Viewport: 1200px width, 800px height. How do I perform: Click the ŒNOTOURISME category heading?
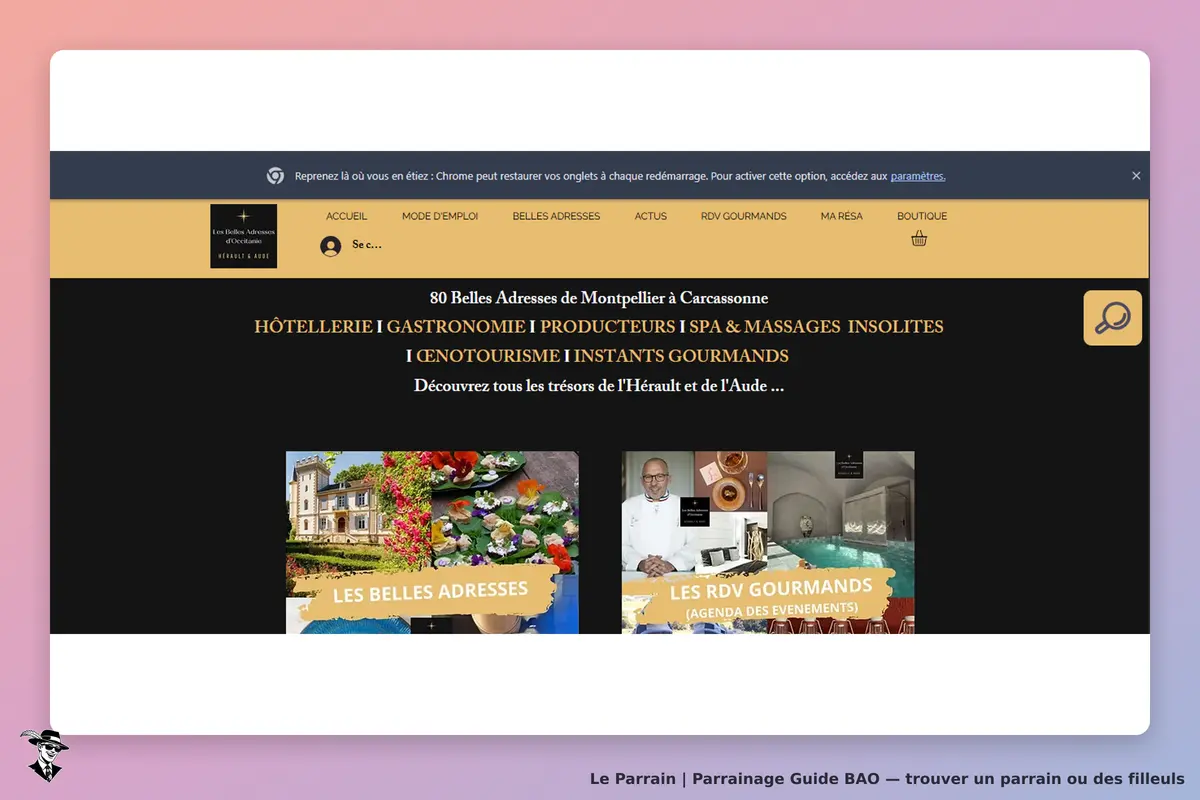coord(488,356)
